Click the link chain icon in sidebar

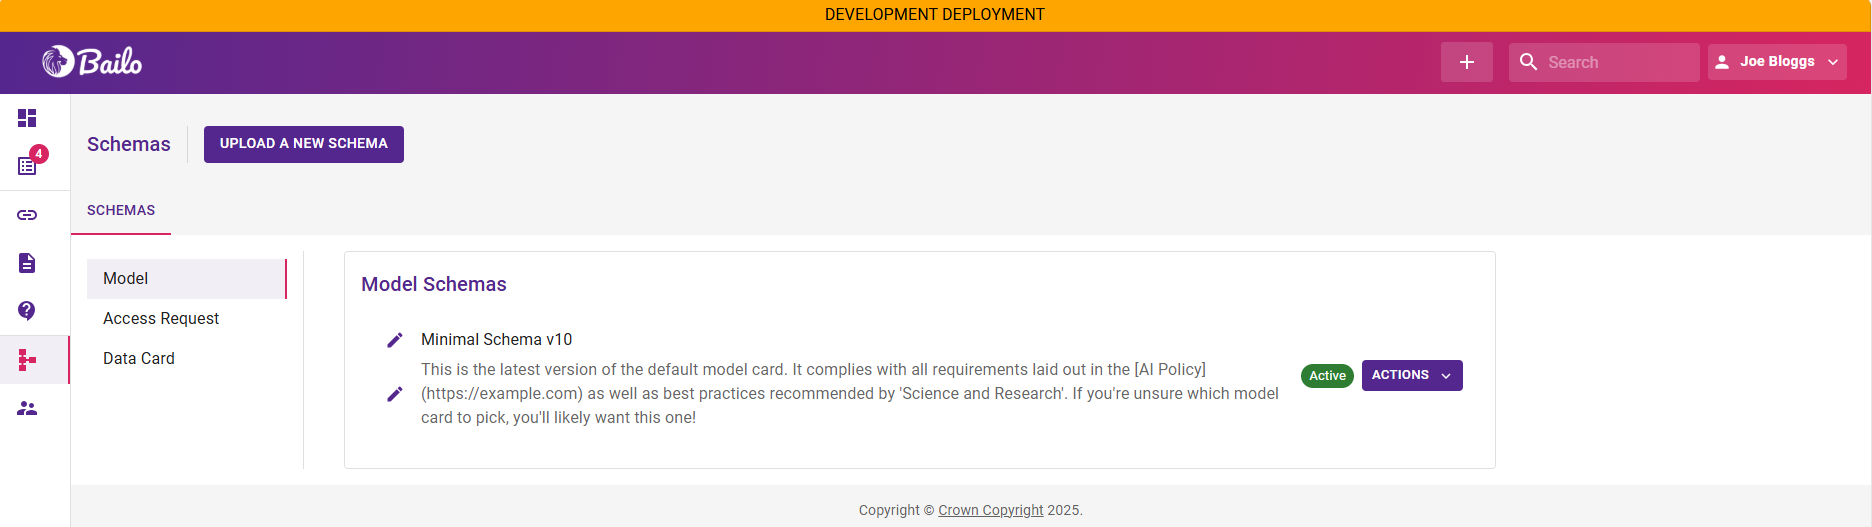pyautogui.click(x=27, y=215)
